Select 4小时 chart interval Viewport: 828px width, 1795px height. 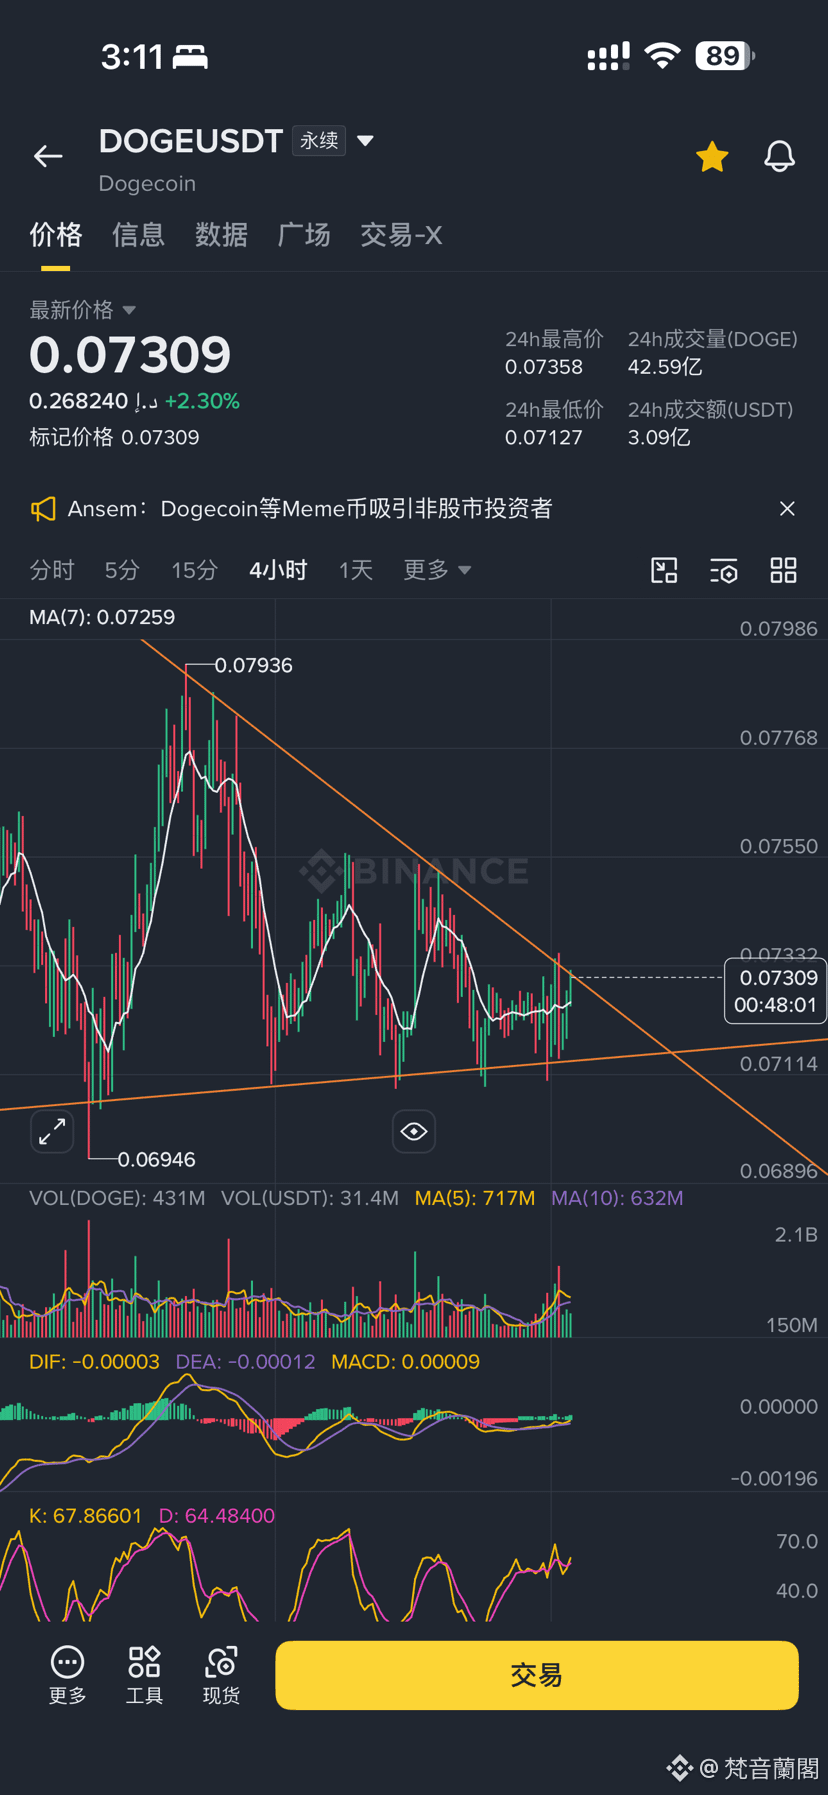278,570
